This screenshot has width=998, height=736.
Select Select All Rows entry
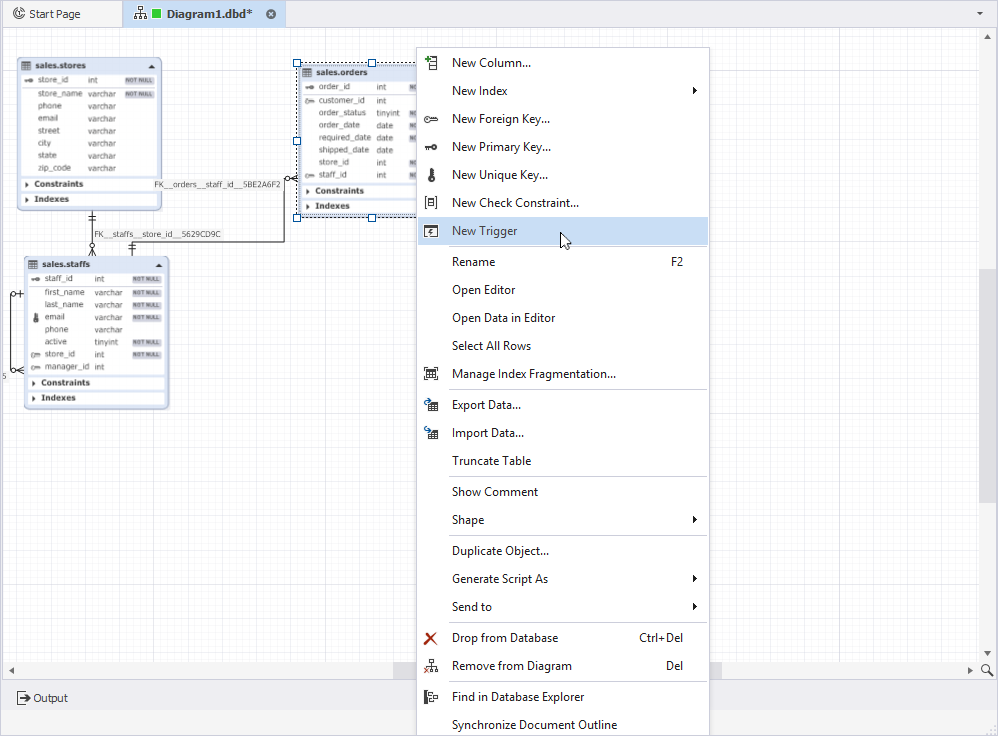coord(563,346)
